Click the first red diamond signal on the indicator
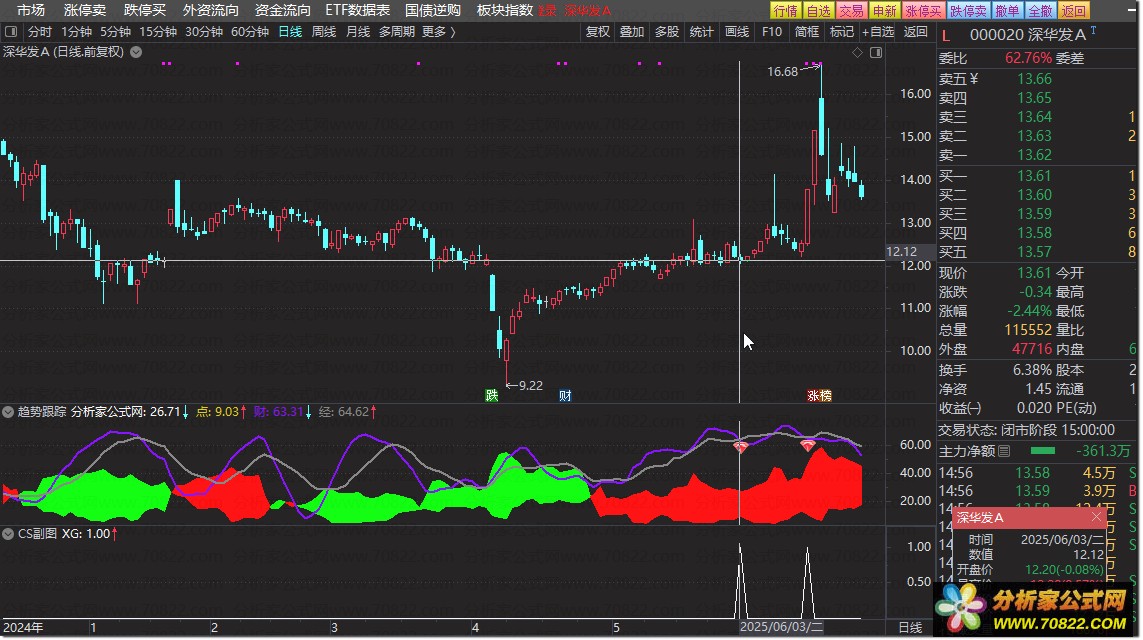 [740, 446]
